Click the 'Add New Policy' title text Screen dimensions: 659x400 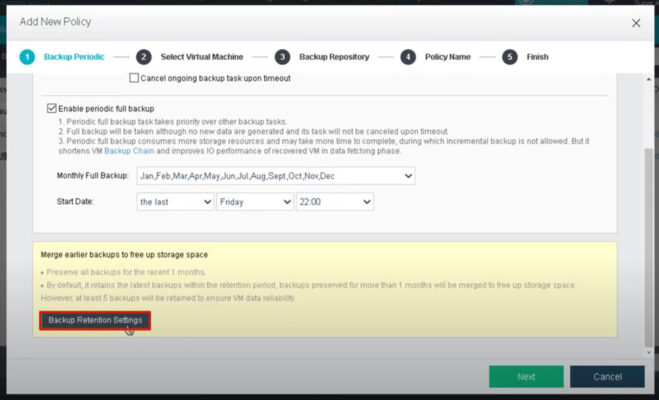coord(55,22)
